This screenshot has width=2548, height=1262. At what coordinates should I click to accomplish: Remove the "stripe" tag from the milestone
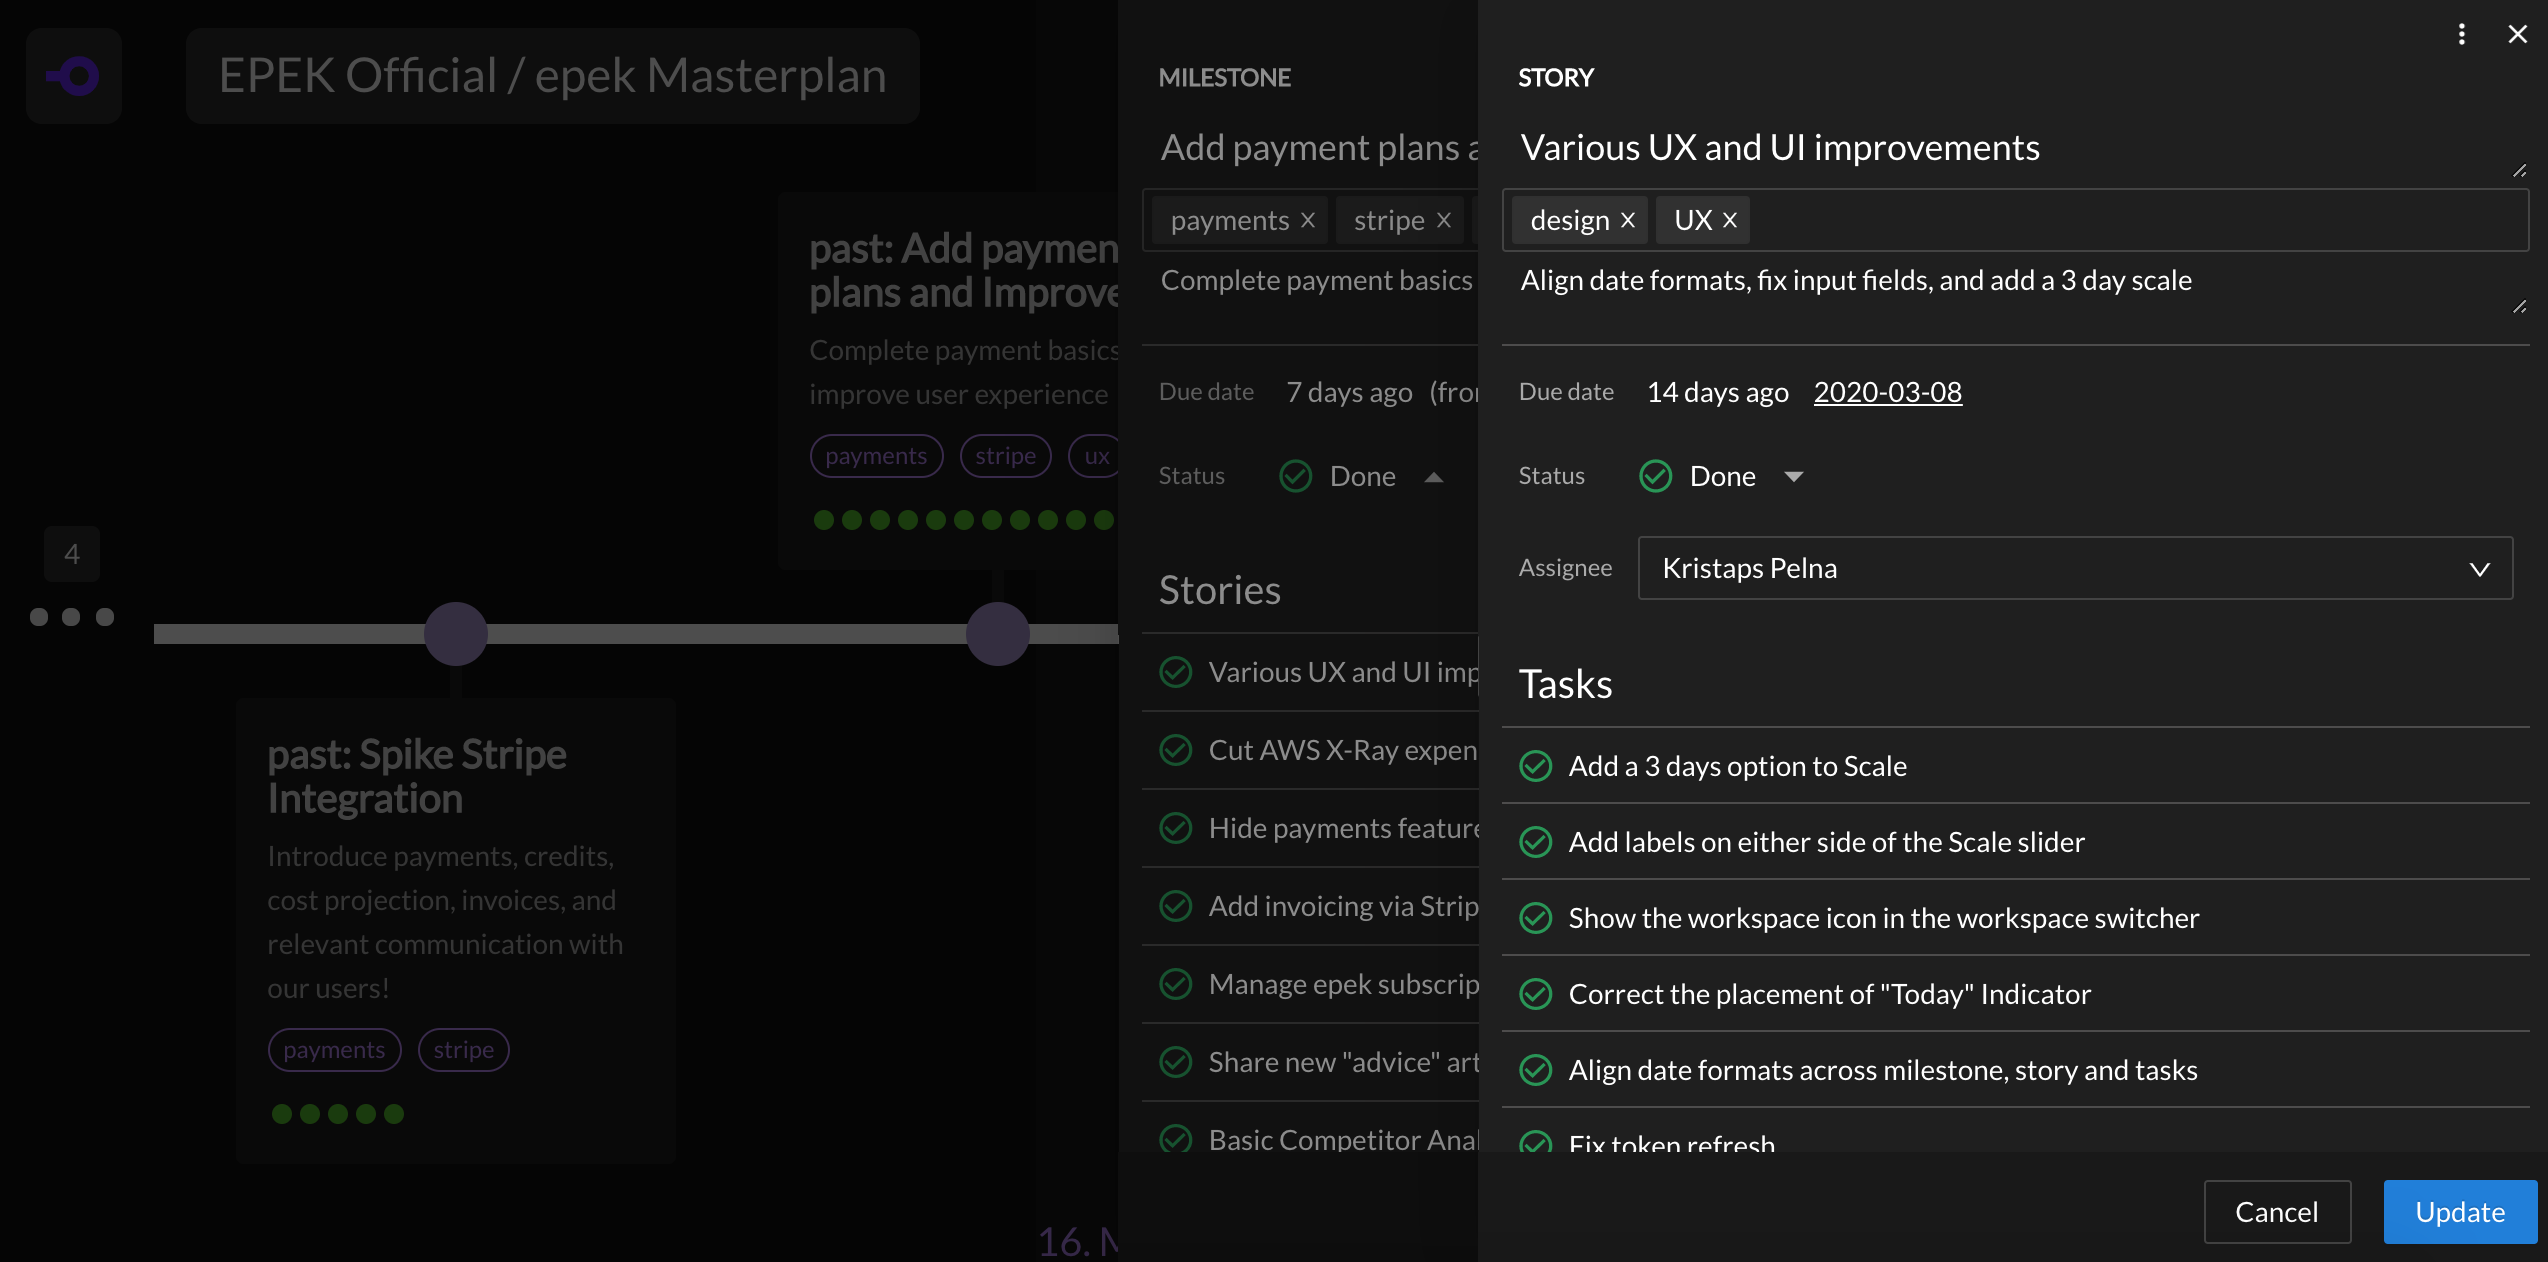coord(1443,220)
